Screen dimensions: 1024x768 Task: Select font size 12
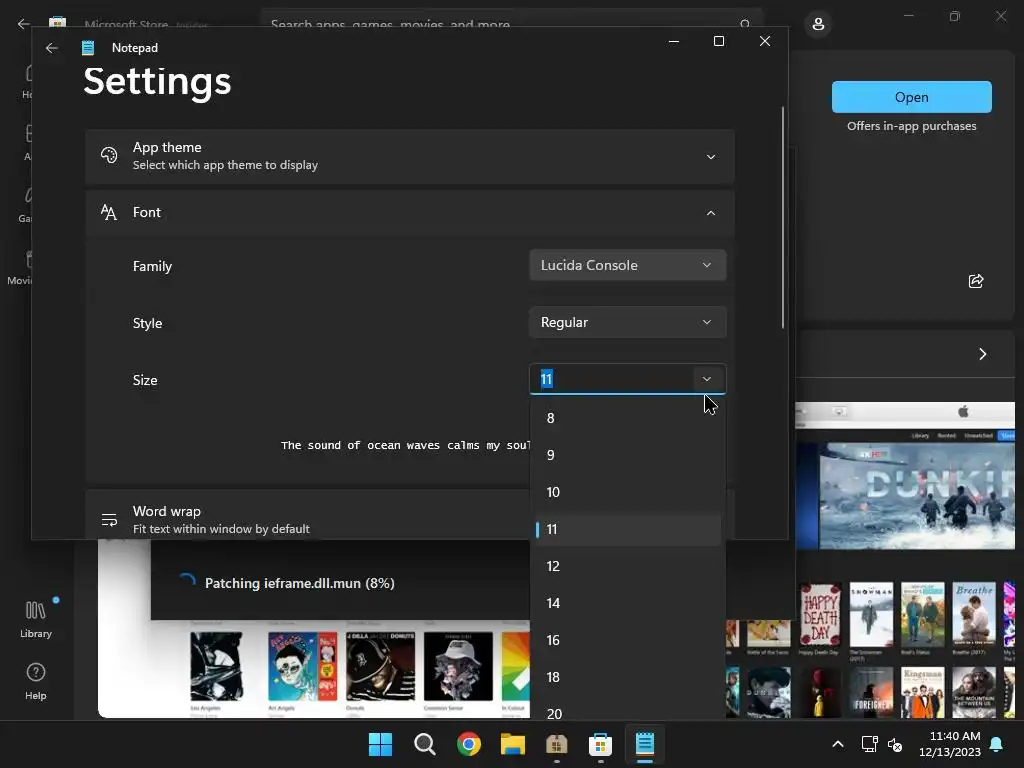click(628, 566)
